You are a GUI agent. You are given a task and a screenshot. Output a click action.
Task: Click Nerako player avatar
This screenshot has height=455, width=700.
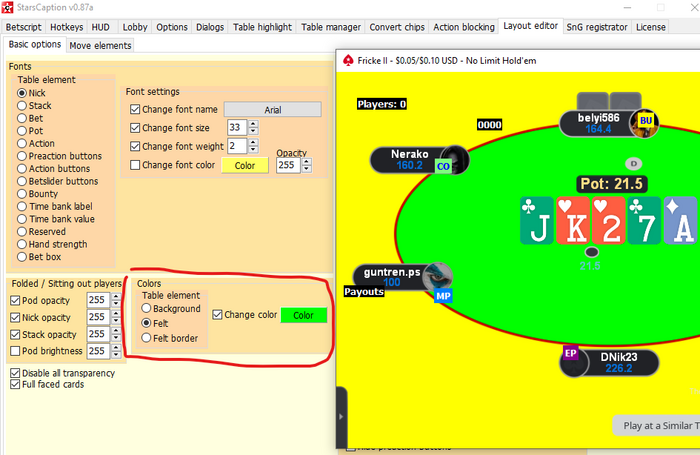(x=456, y=159)
